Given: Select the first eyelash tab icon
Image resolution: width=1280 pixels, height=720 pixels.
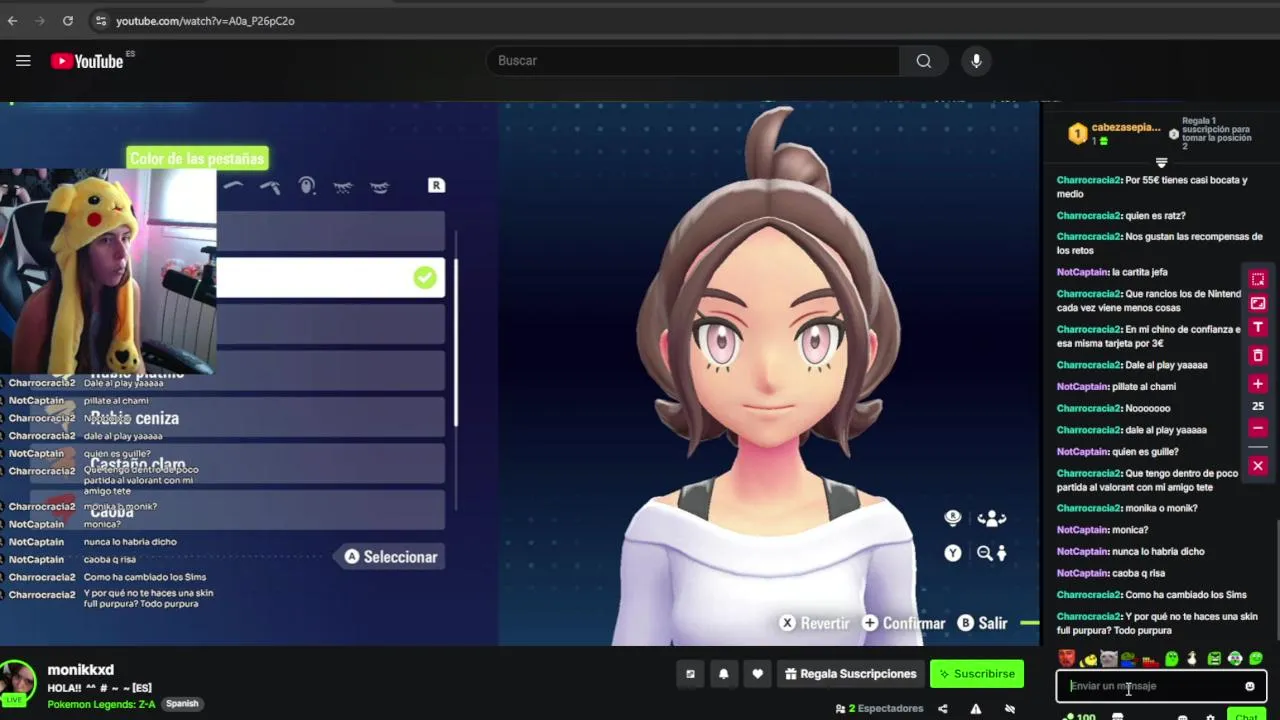Looking at the screenshot, I should (x=343, y=186).
